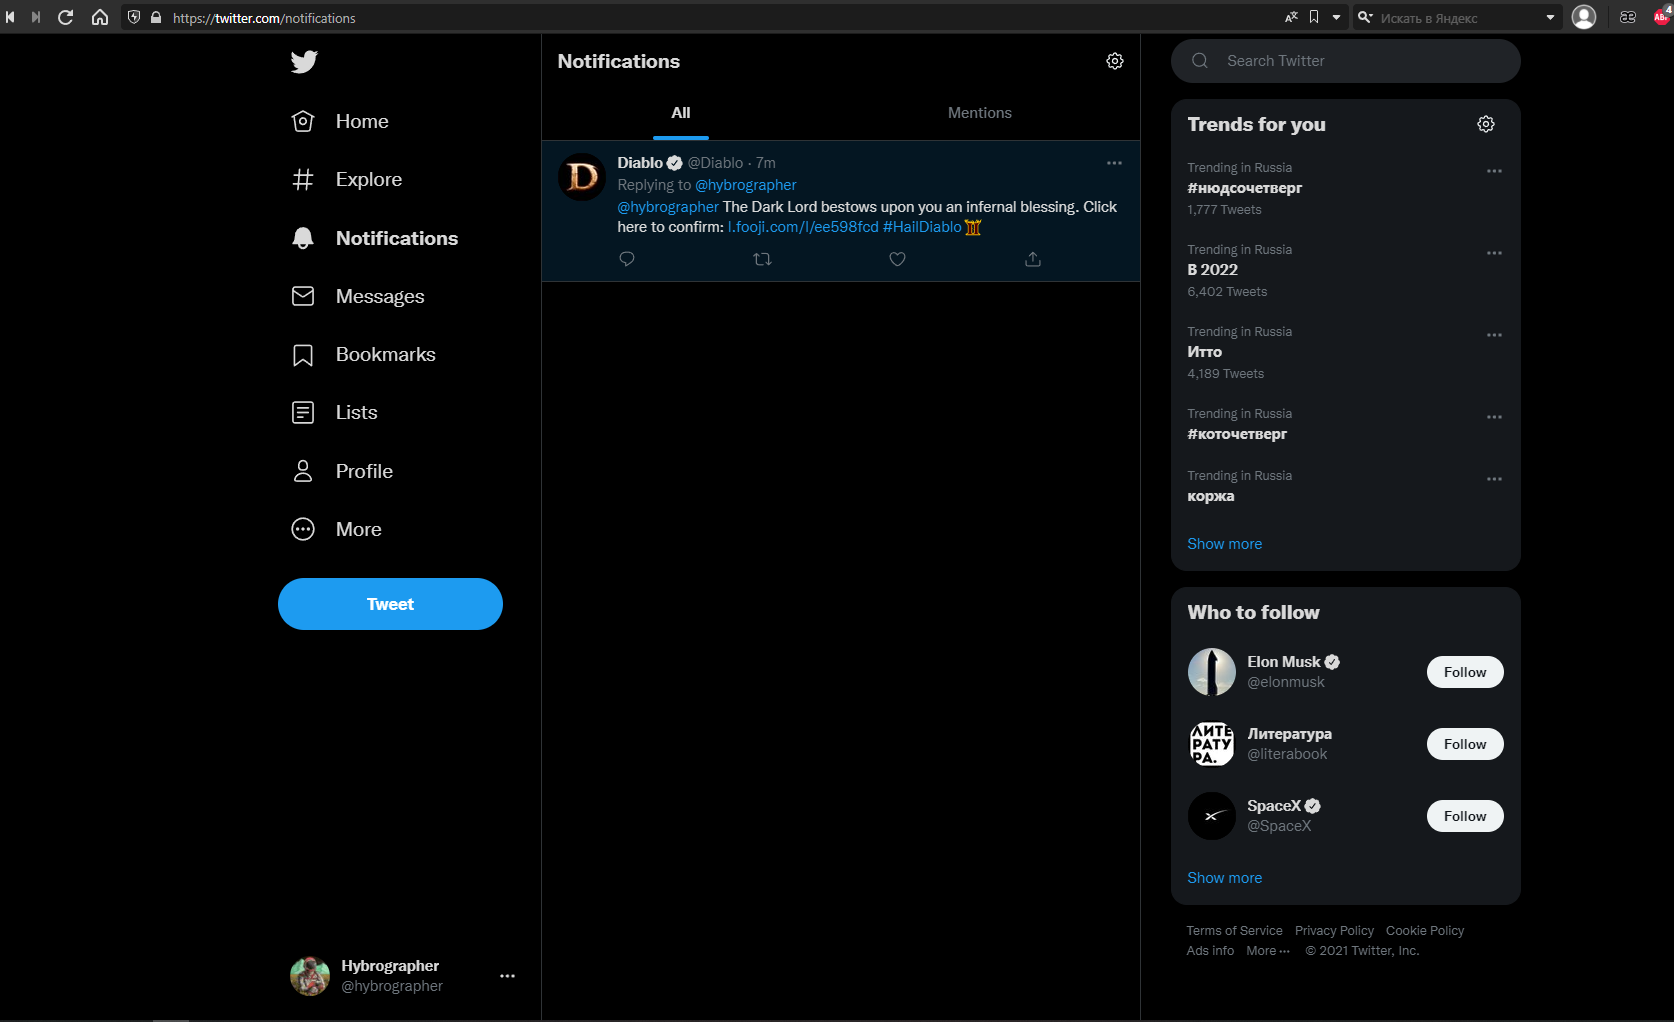Go to browser home page
This screenshot has height=1022, width=1674.
click(100, 17)
